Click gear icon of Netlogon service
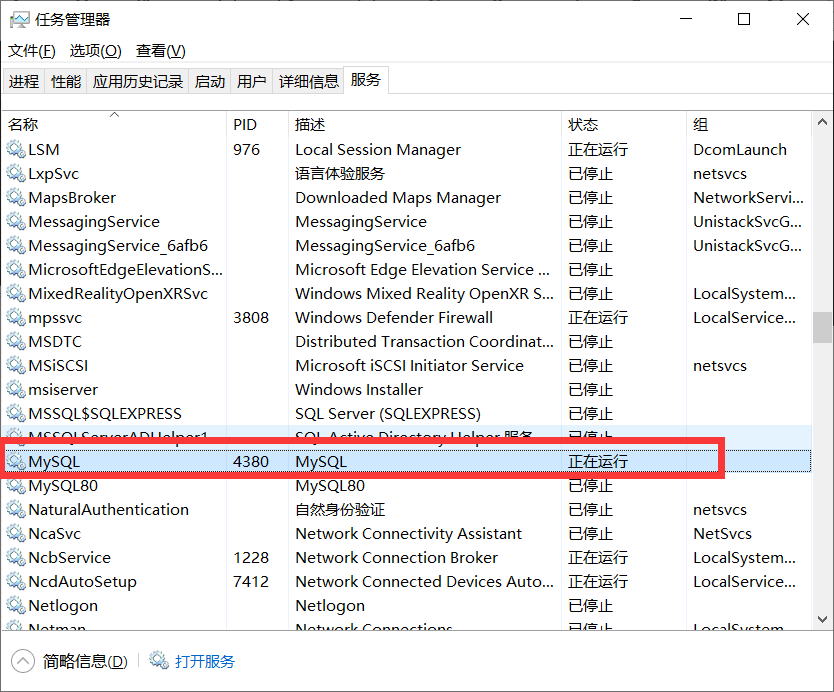Viewport: 834px width, 692px height. (16, 605)
